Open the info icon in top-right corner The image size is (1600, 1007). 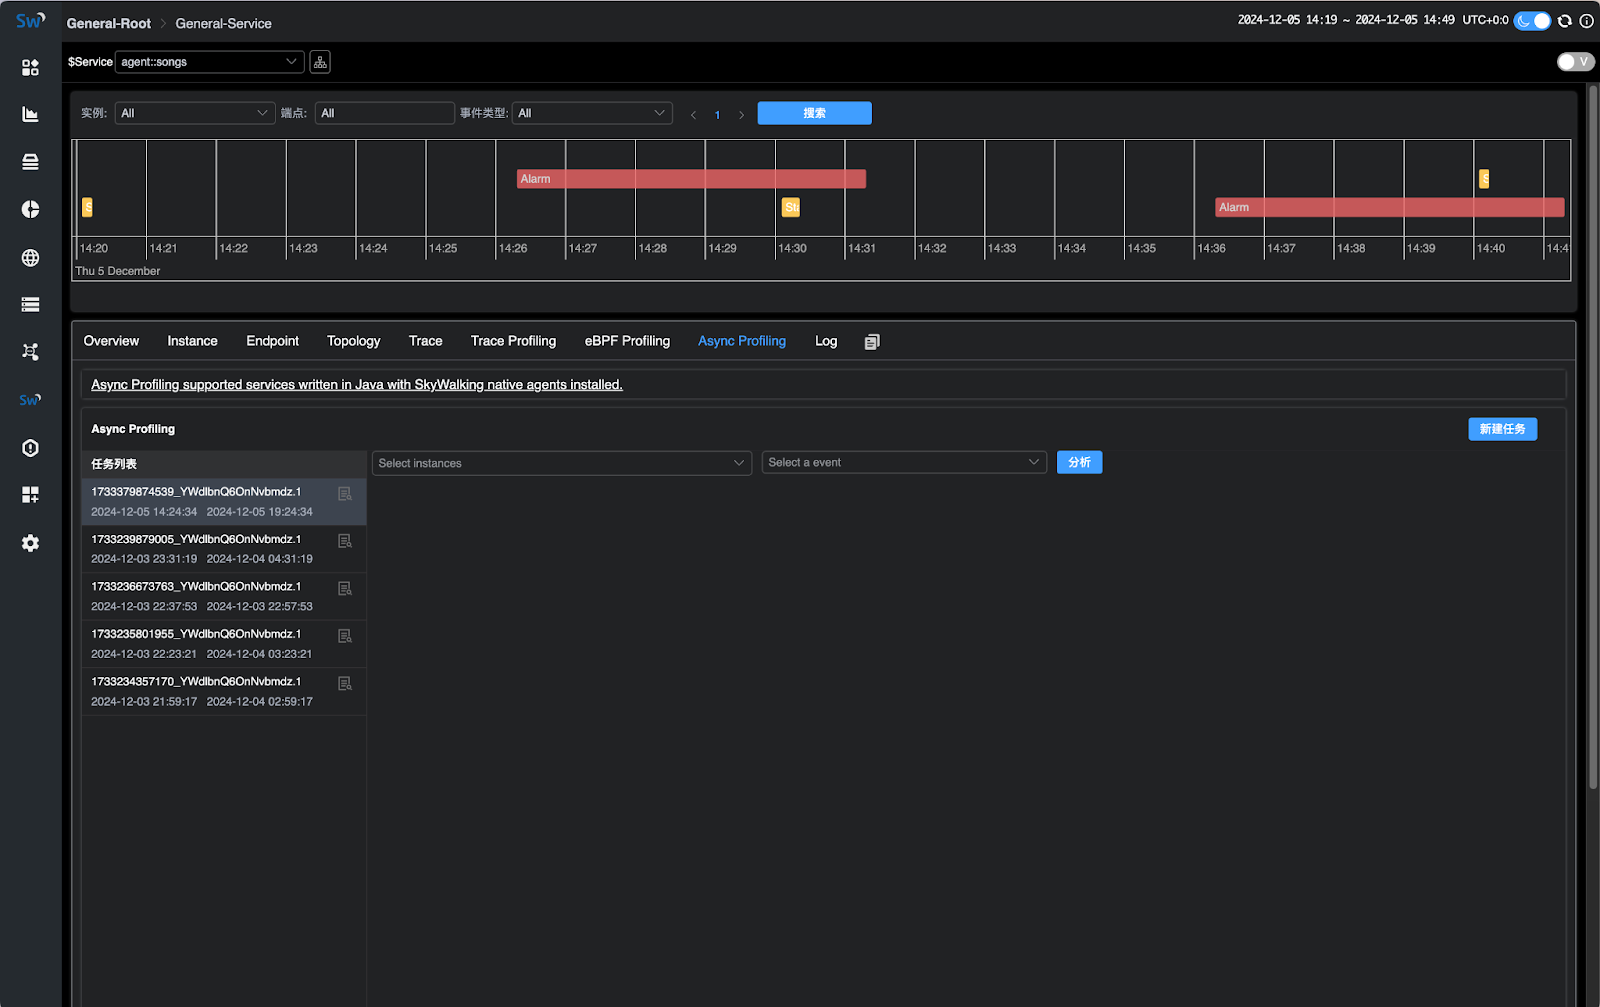tap(1586, 20)
